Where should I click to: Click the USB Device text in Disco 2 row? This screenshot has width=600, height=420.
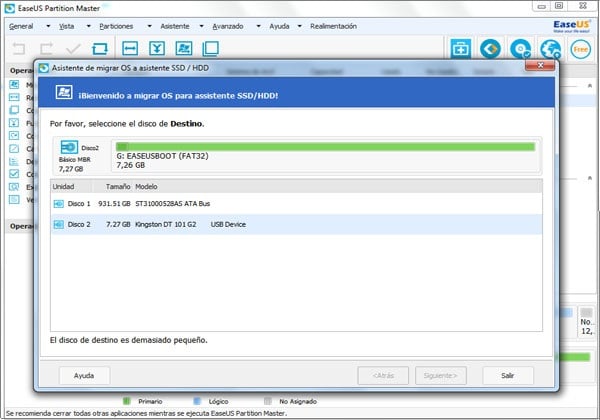(228, 225)
